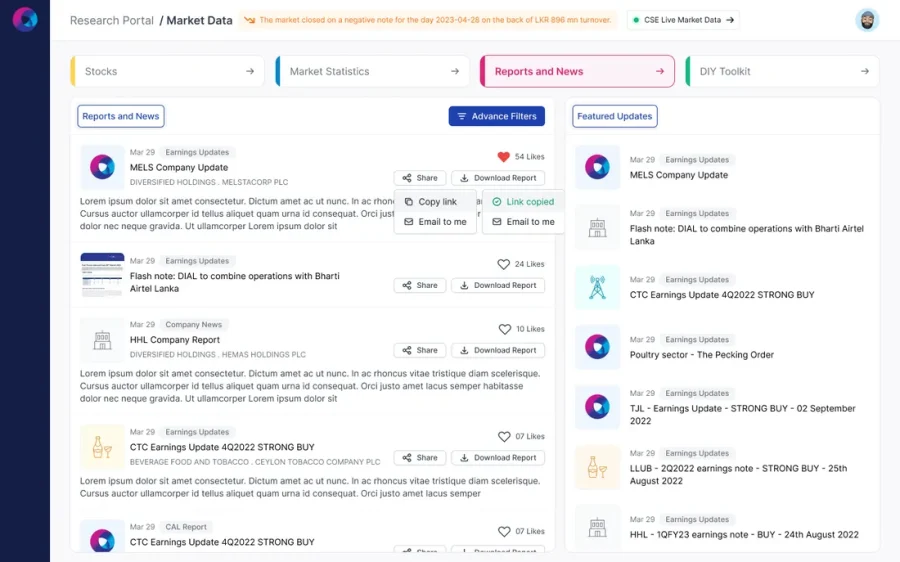Click the Link copied confirmation entry

tap(523, 201)
